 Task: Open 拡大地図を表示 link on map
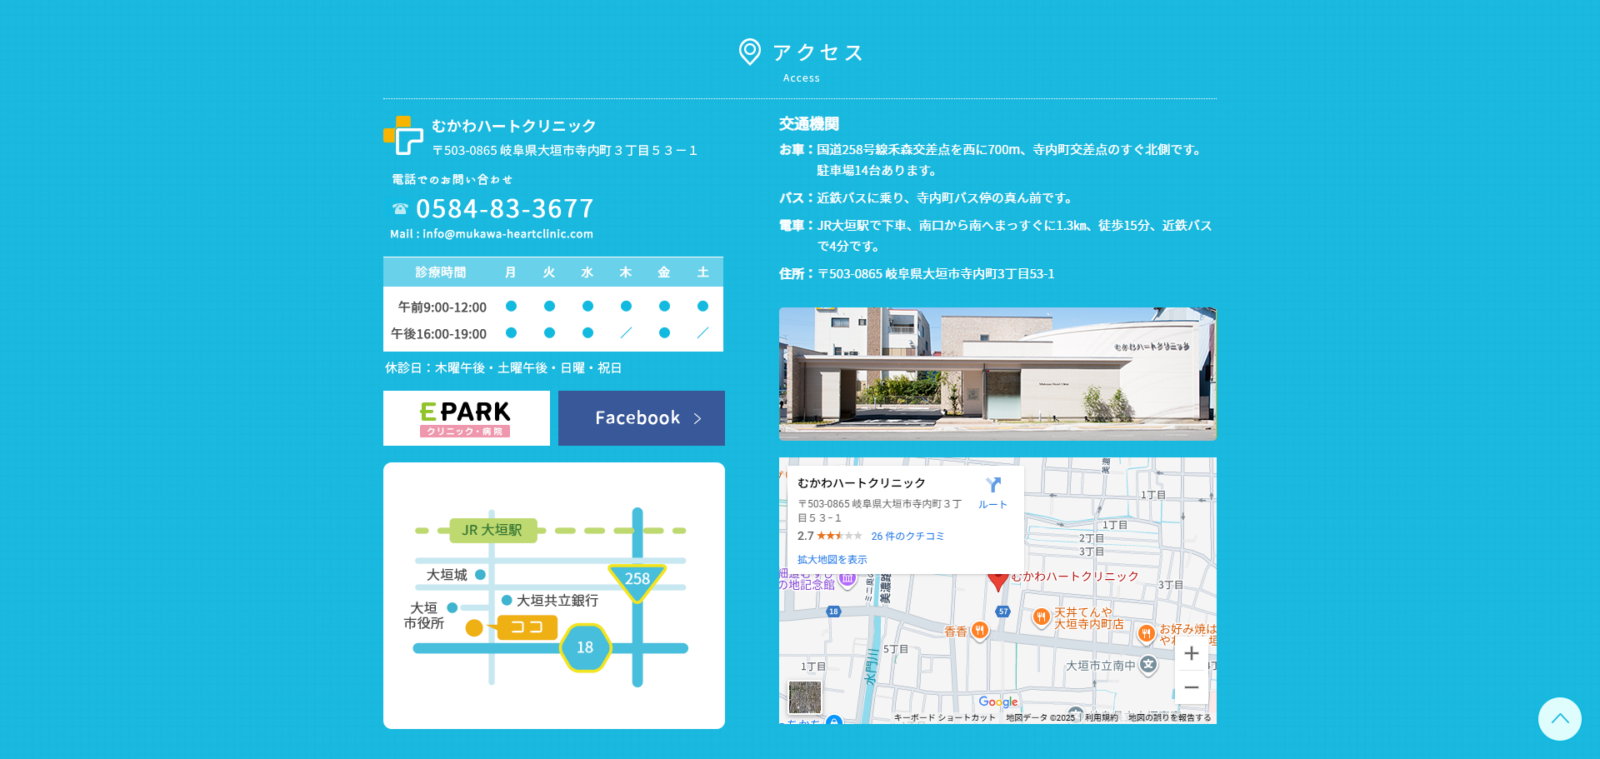(x=832, y=560)
